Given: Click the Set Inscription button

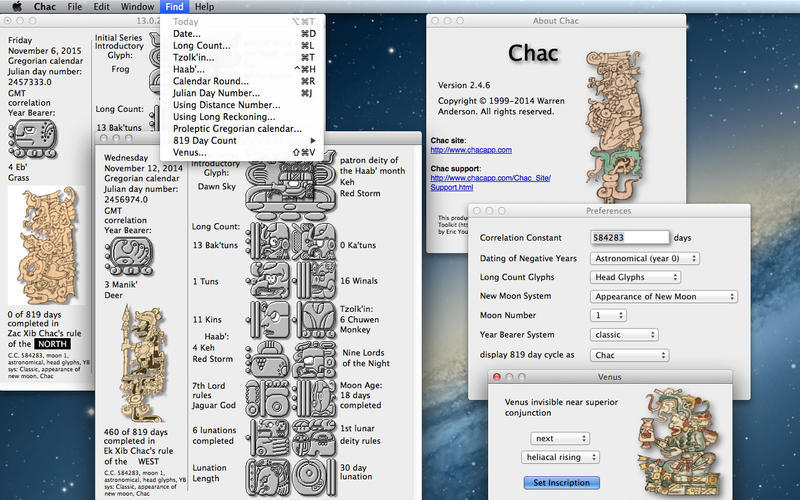Looking at the screenshot, I should tap(561, 483).
